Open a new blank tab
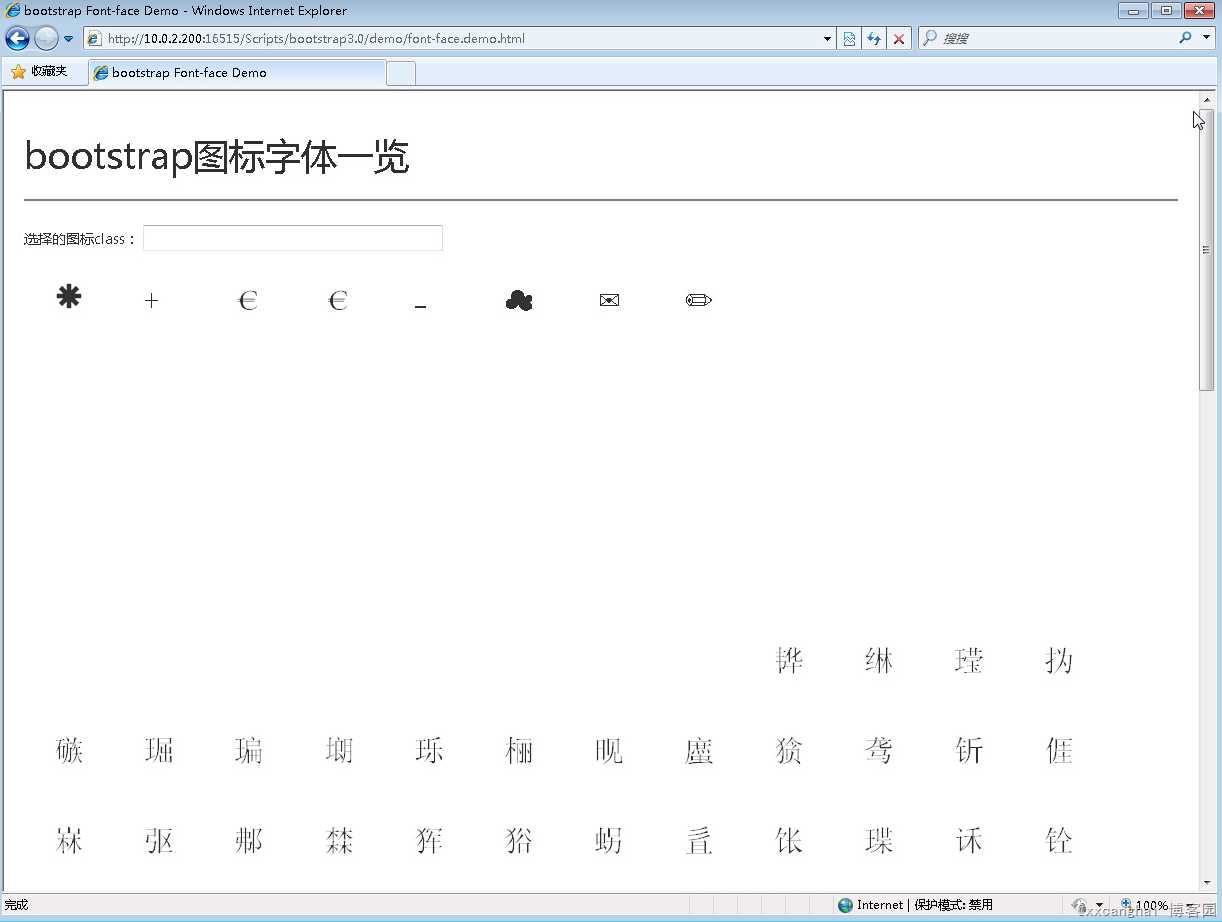This screenshot has width=1222, height=922. coord(401,73)
